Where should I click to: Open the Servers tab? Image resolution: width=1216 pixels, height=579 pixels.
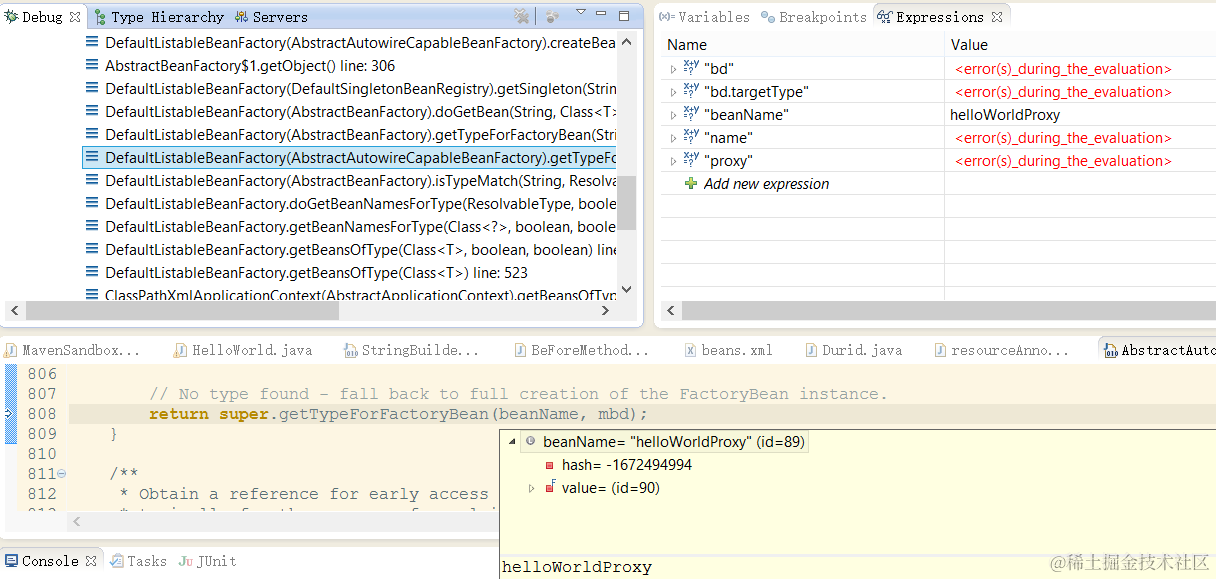271,17
